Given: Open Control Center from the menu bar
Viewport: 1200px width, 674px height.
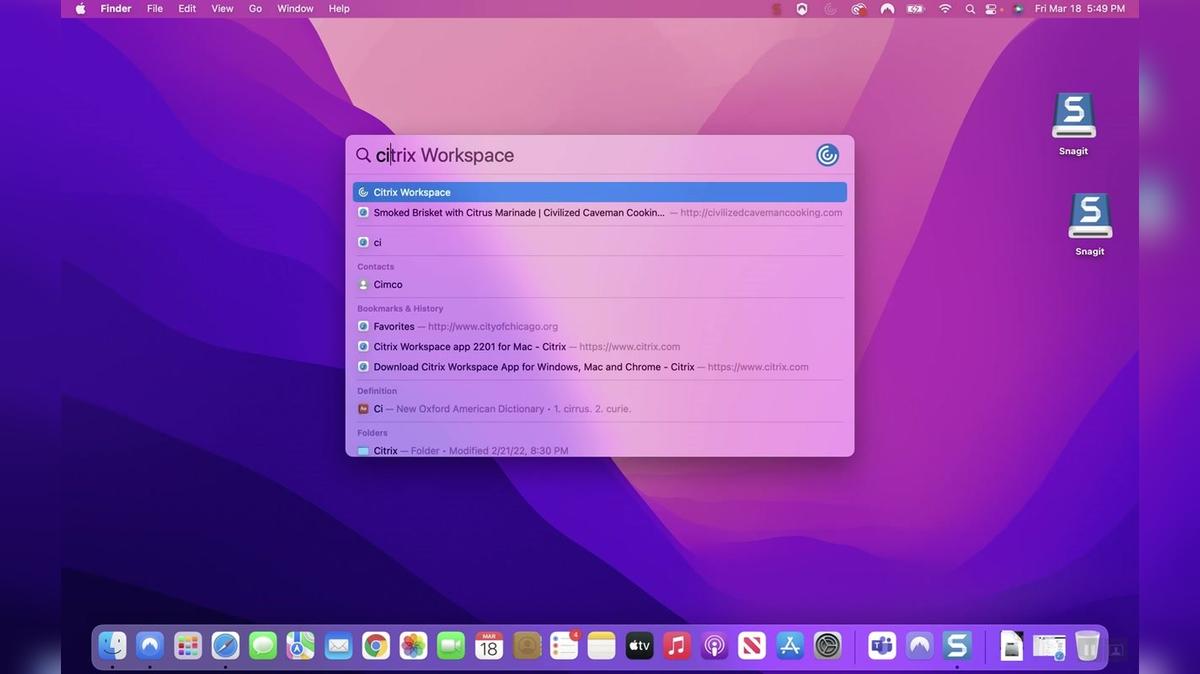Looking at the screenshot, I should [992, 9].
